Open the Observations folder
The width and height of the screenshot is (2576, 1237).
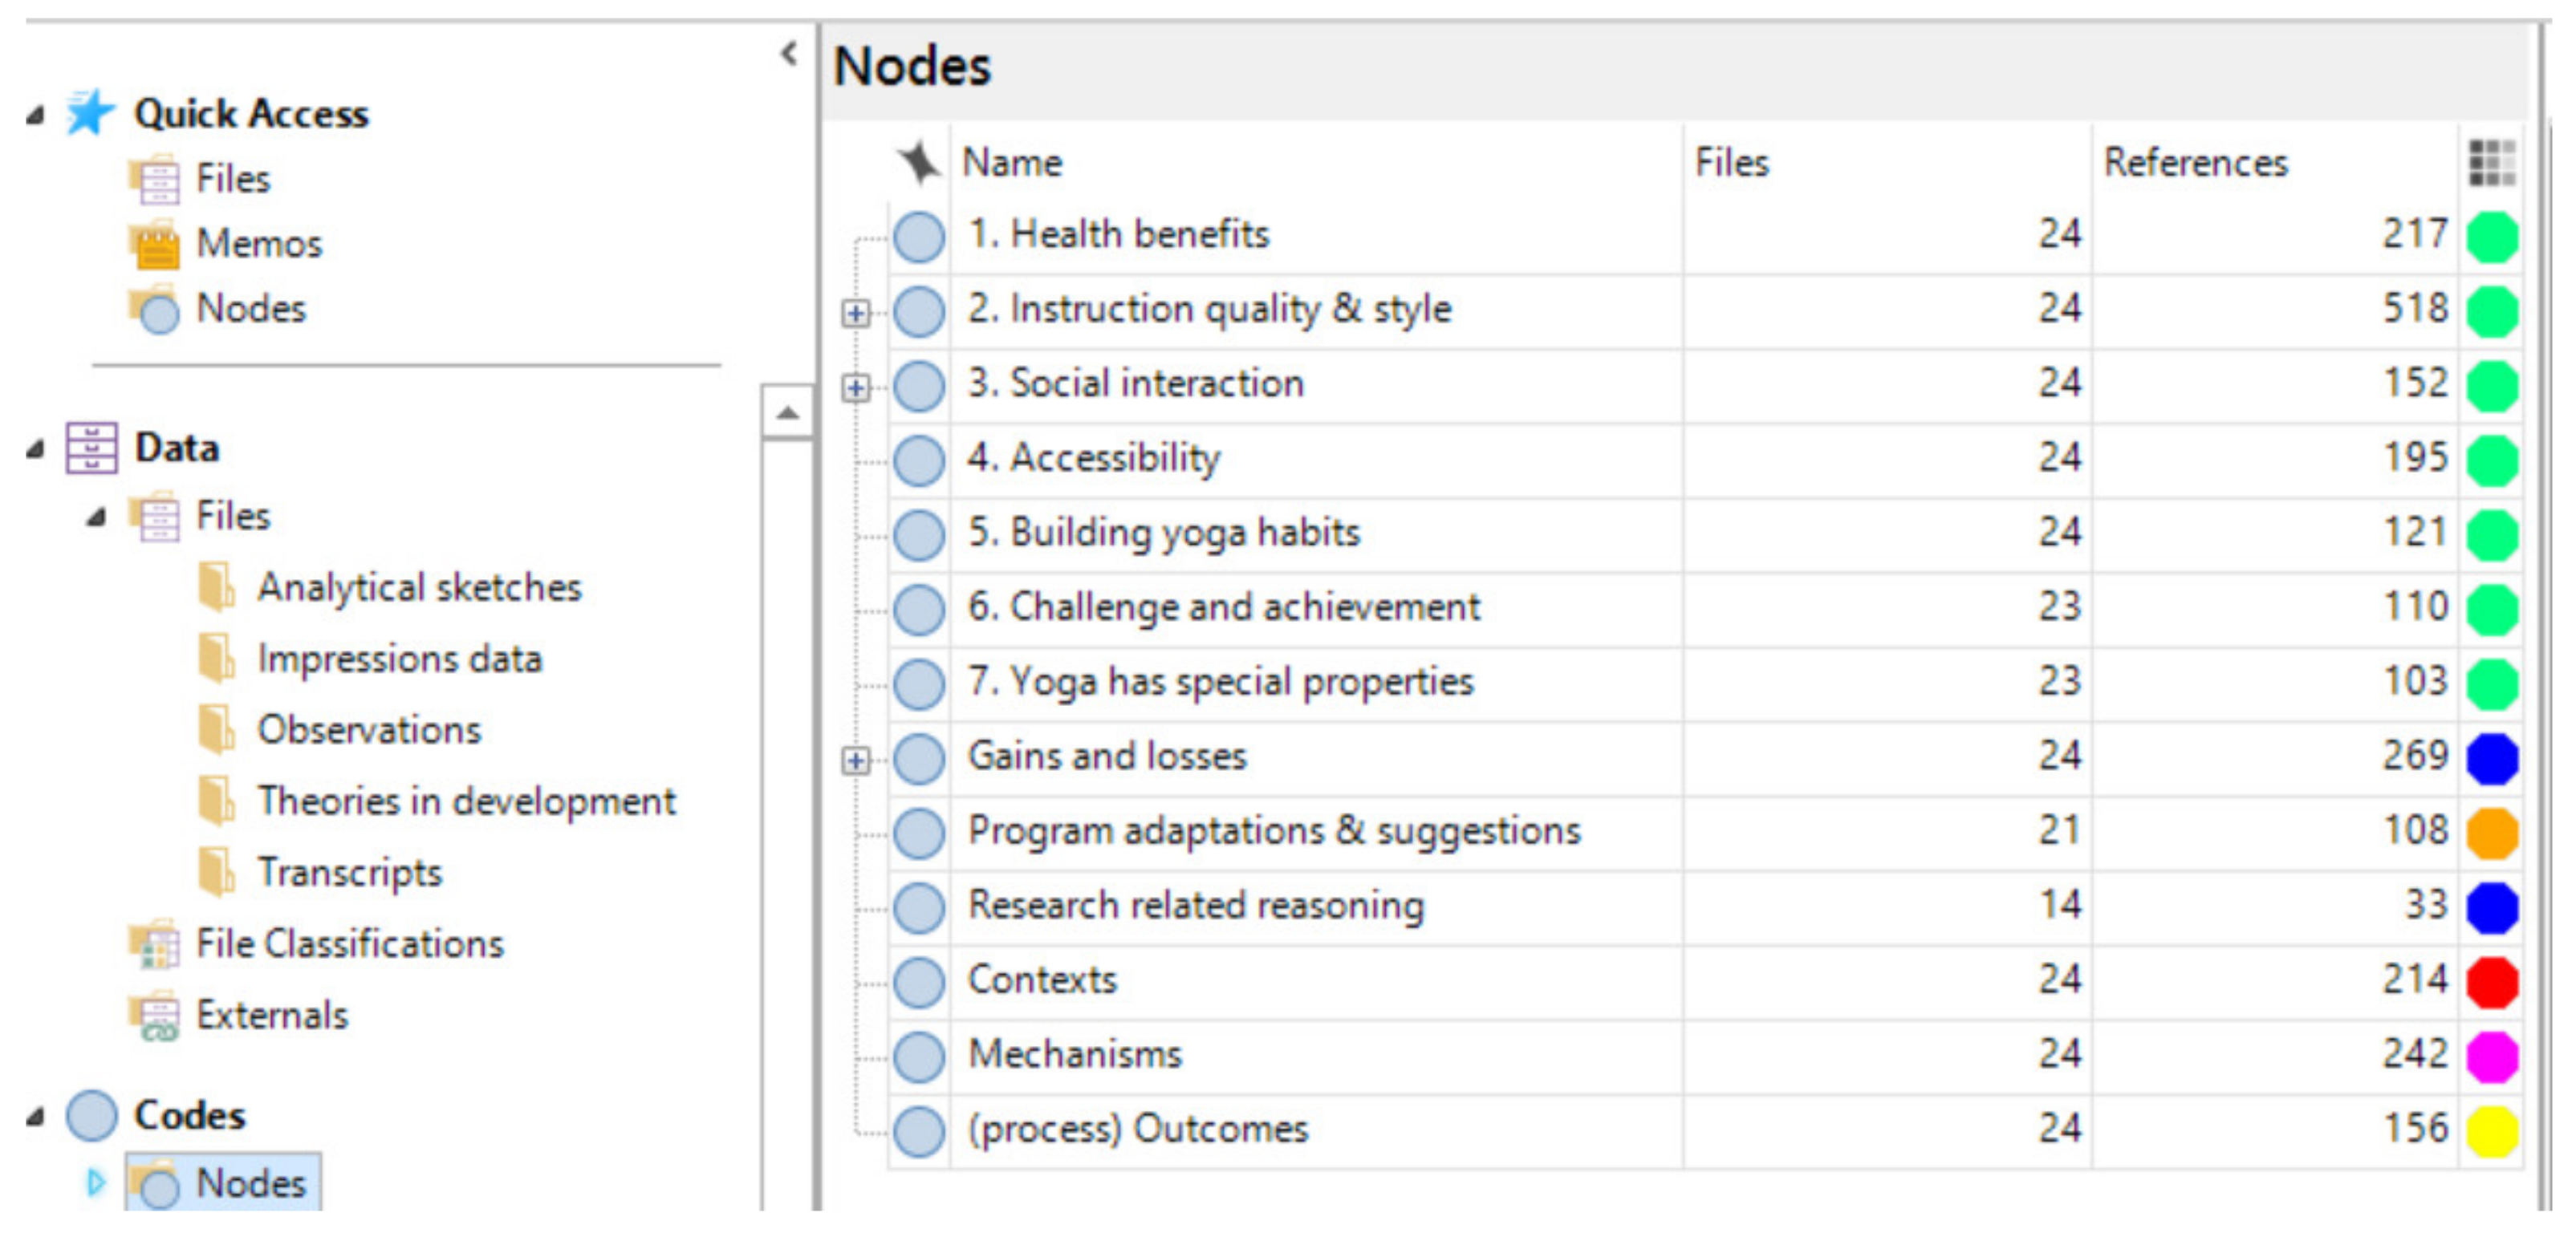[368, 731]
